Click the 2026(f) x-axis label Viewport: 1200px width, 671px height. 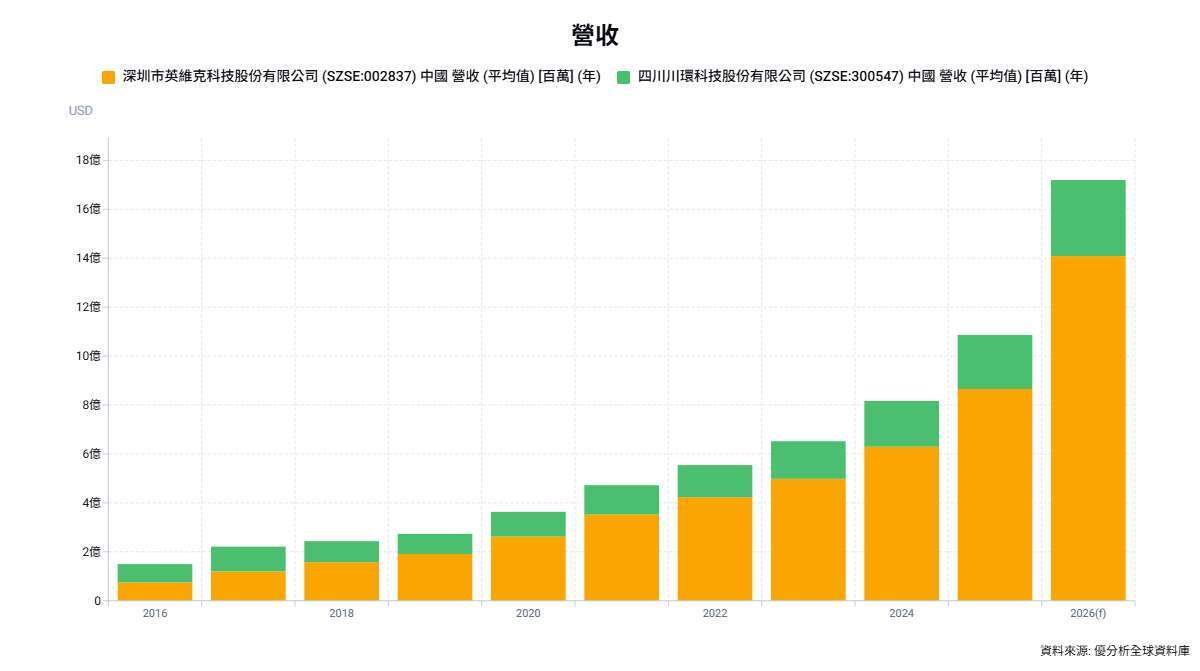coord(1088,613)
